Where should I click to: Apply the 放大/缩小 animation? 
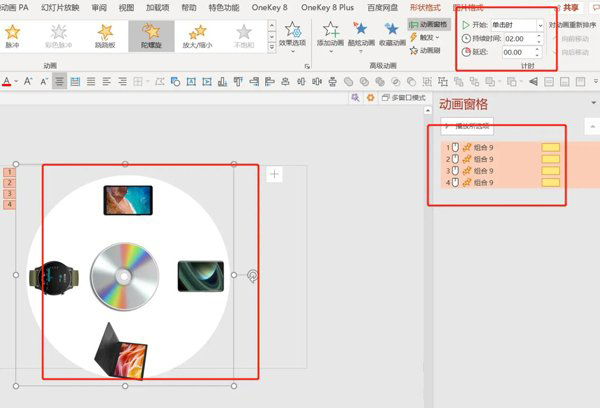pyautogui.click(x=197, y=36)
